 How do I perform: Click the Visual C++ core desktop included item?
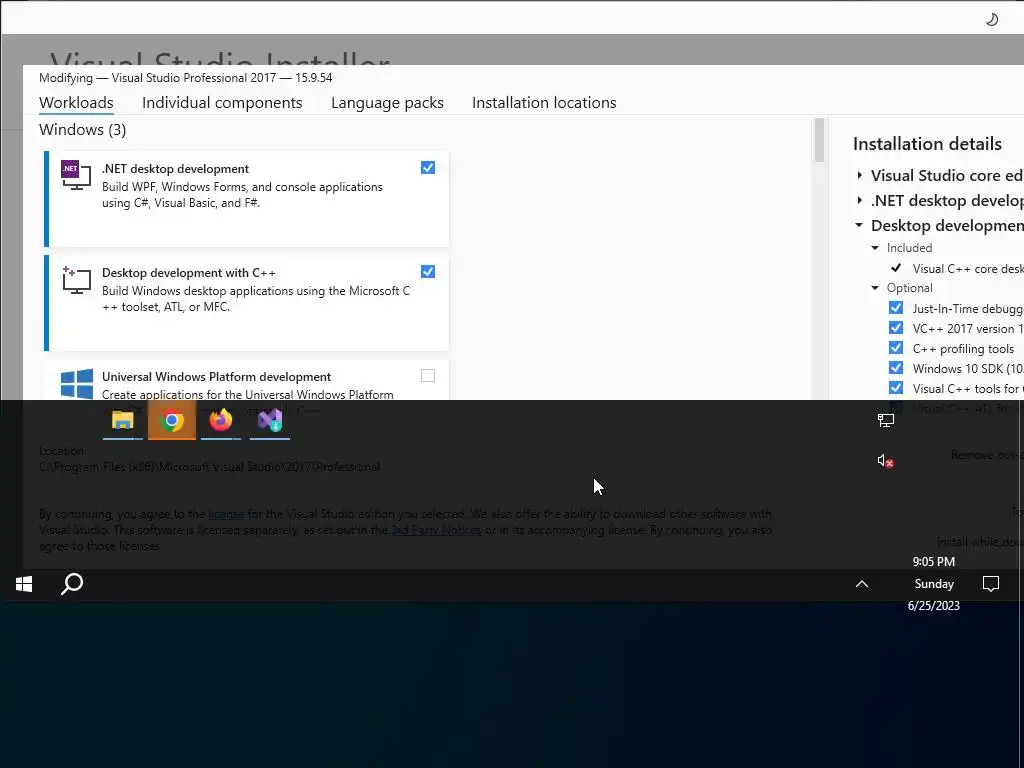pyautogui.click(x=968, y=268)
